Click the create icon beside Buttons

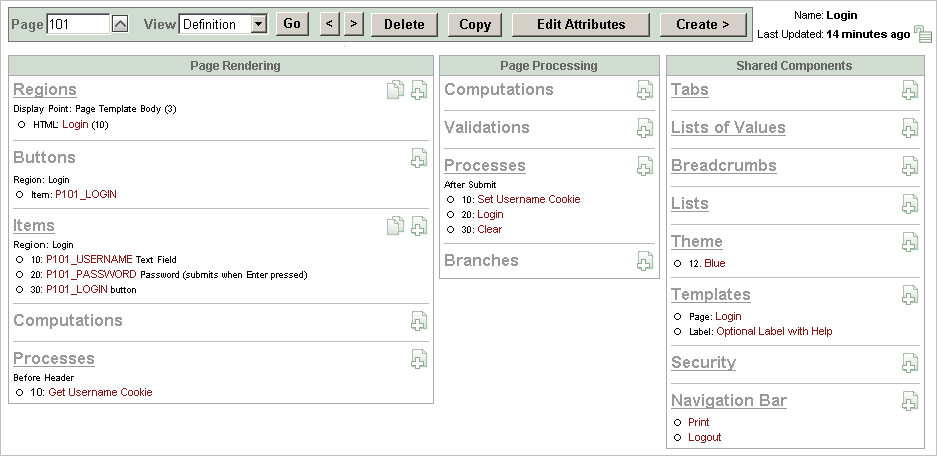(419, 158)
